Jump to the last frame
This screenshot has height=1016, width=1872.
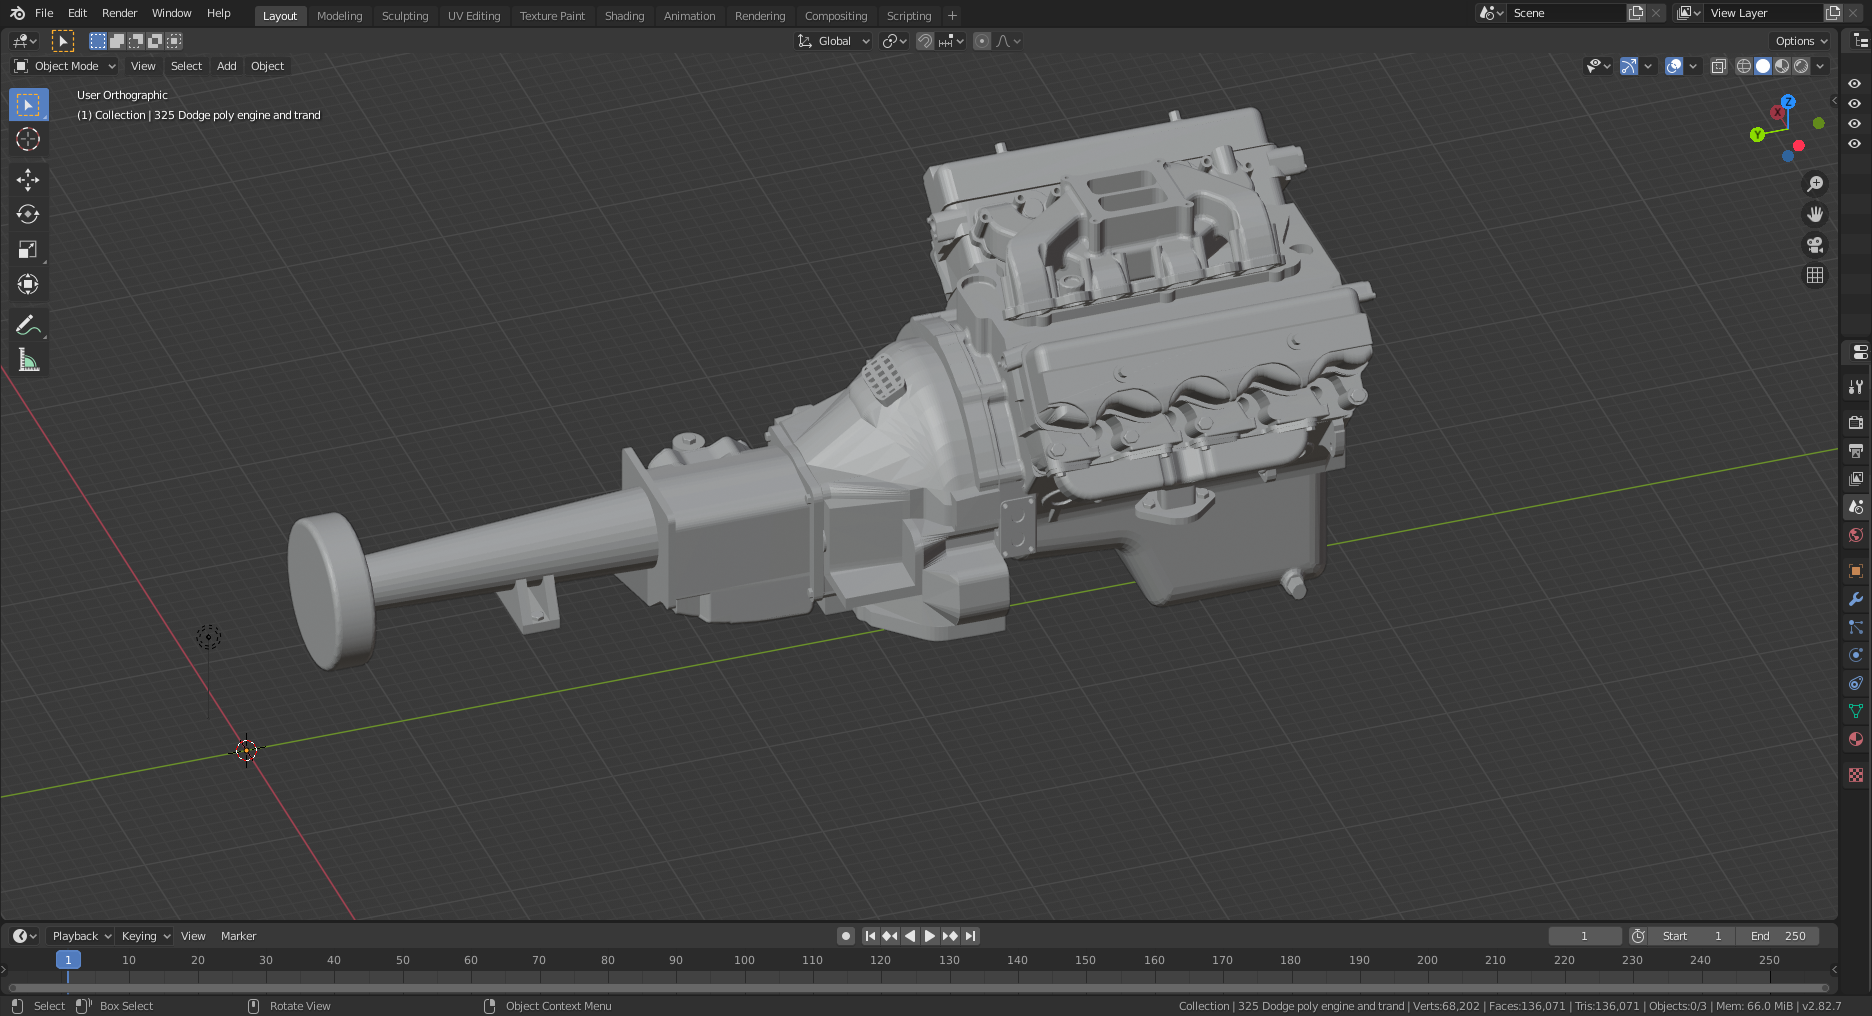[970, 936]
